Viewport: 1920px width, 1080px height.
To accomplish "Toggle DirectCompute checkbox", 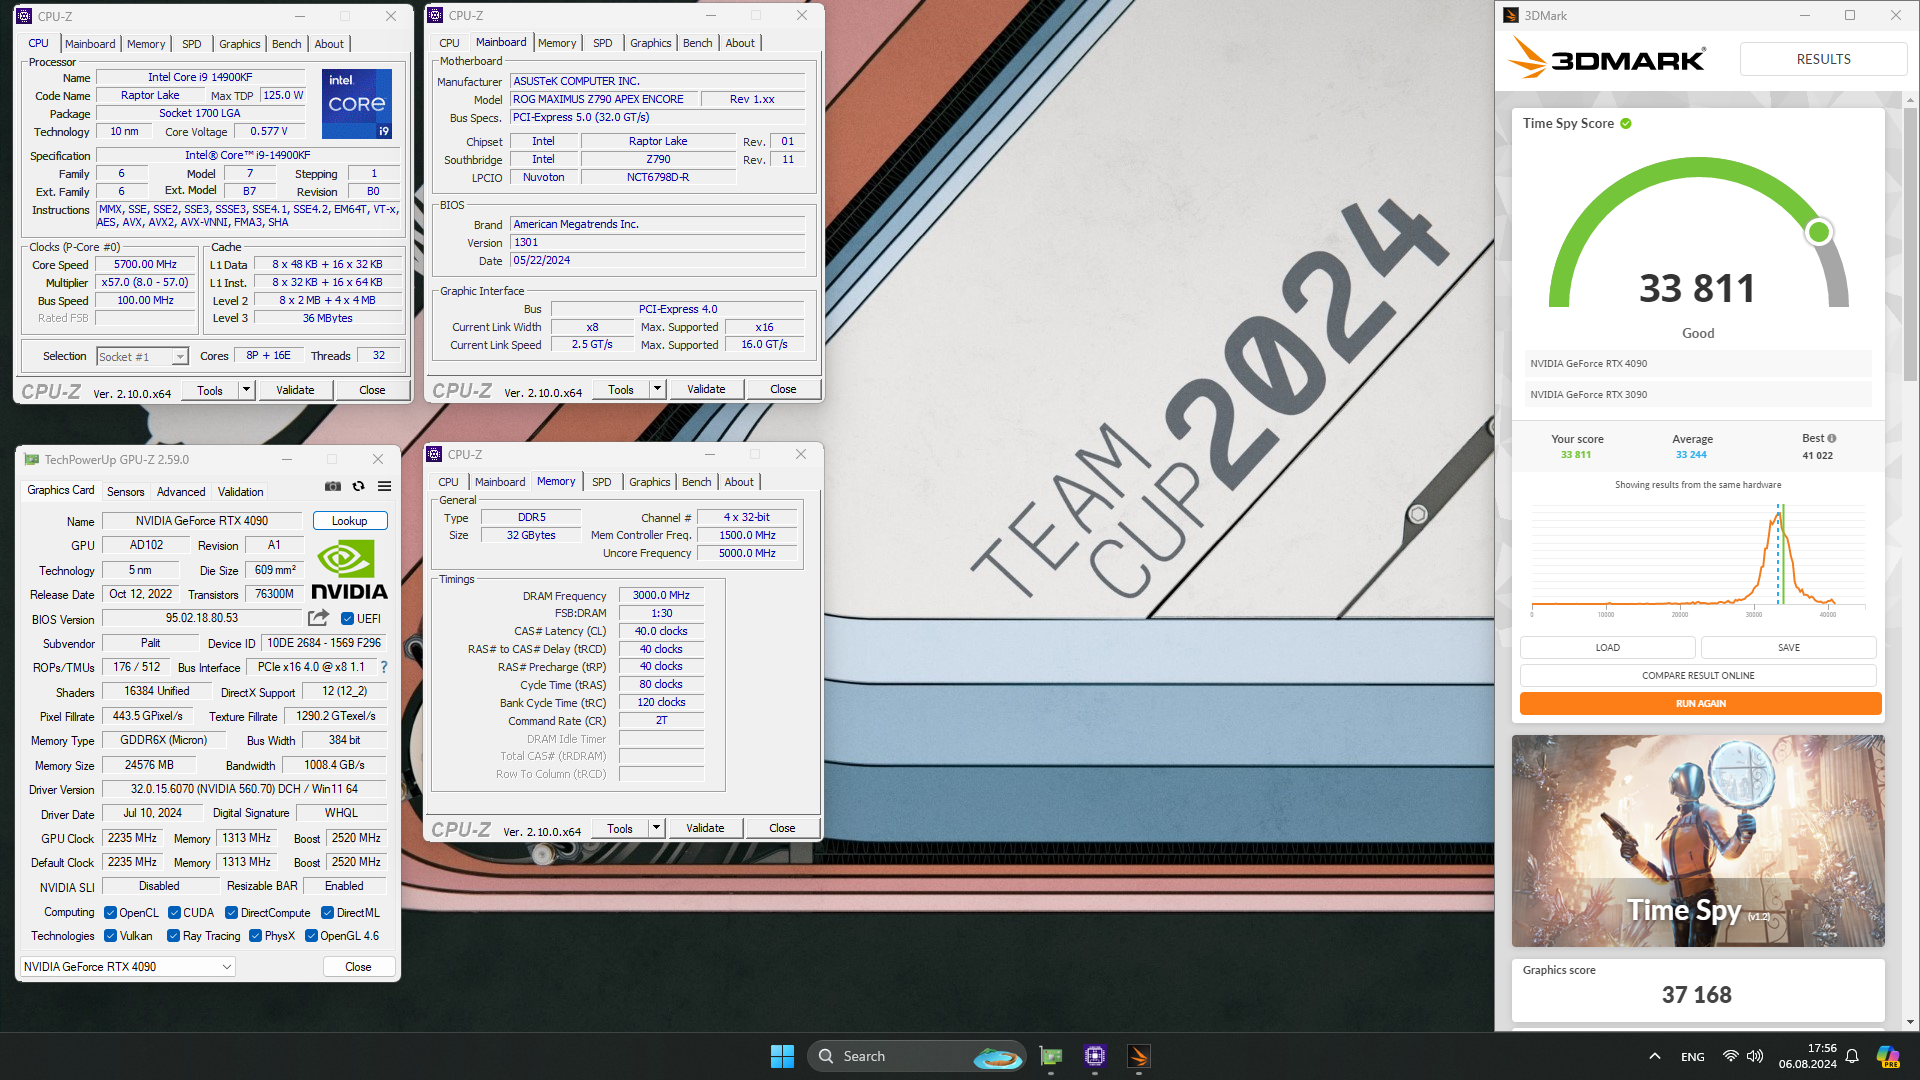I will [232, 913].
